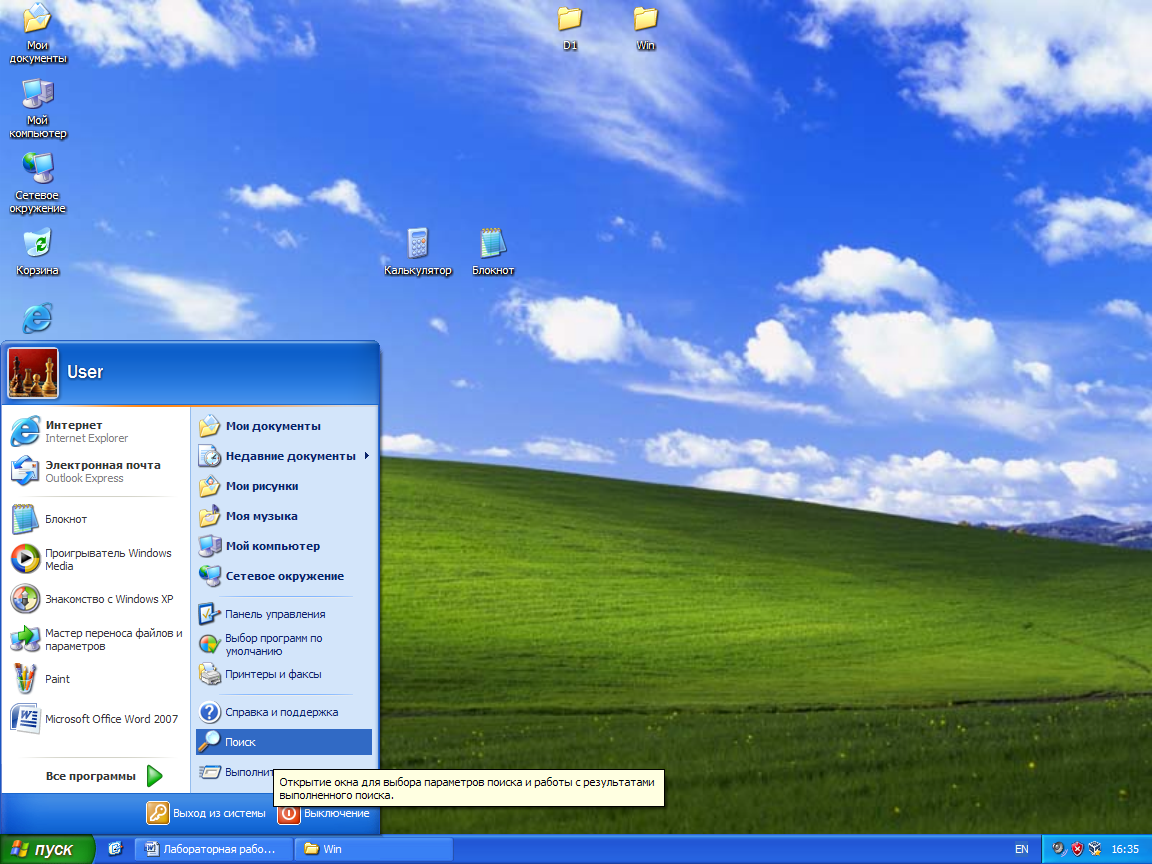Open Панель управления
This screenshot has height=864, width=1152.
[x=284, y=613]
